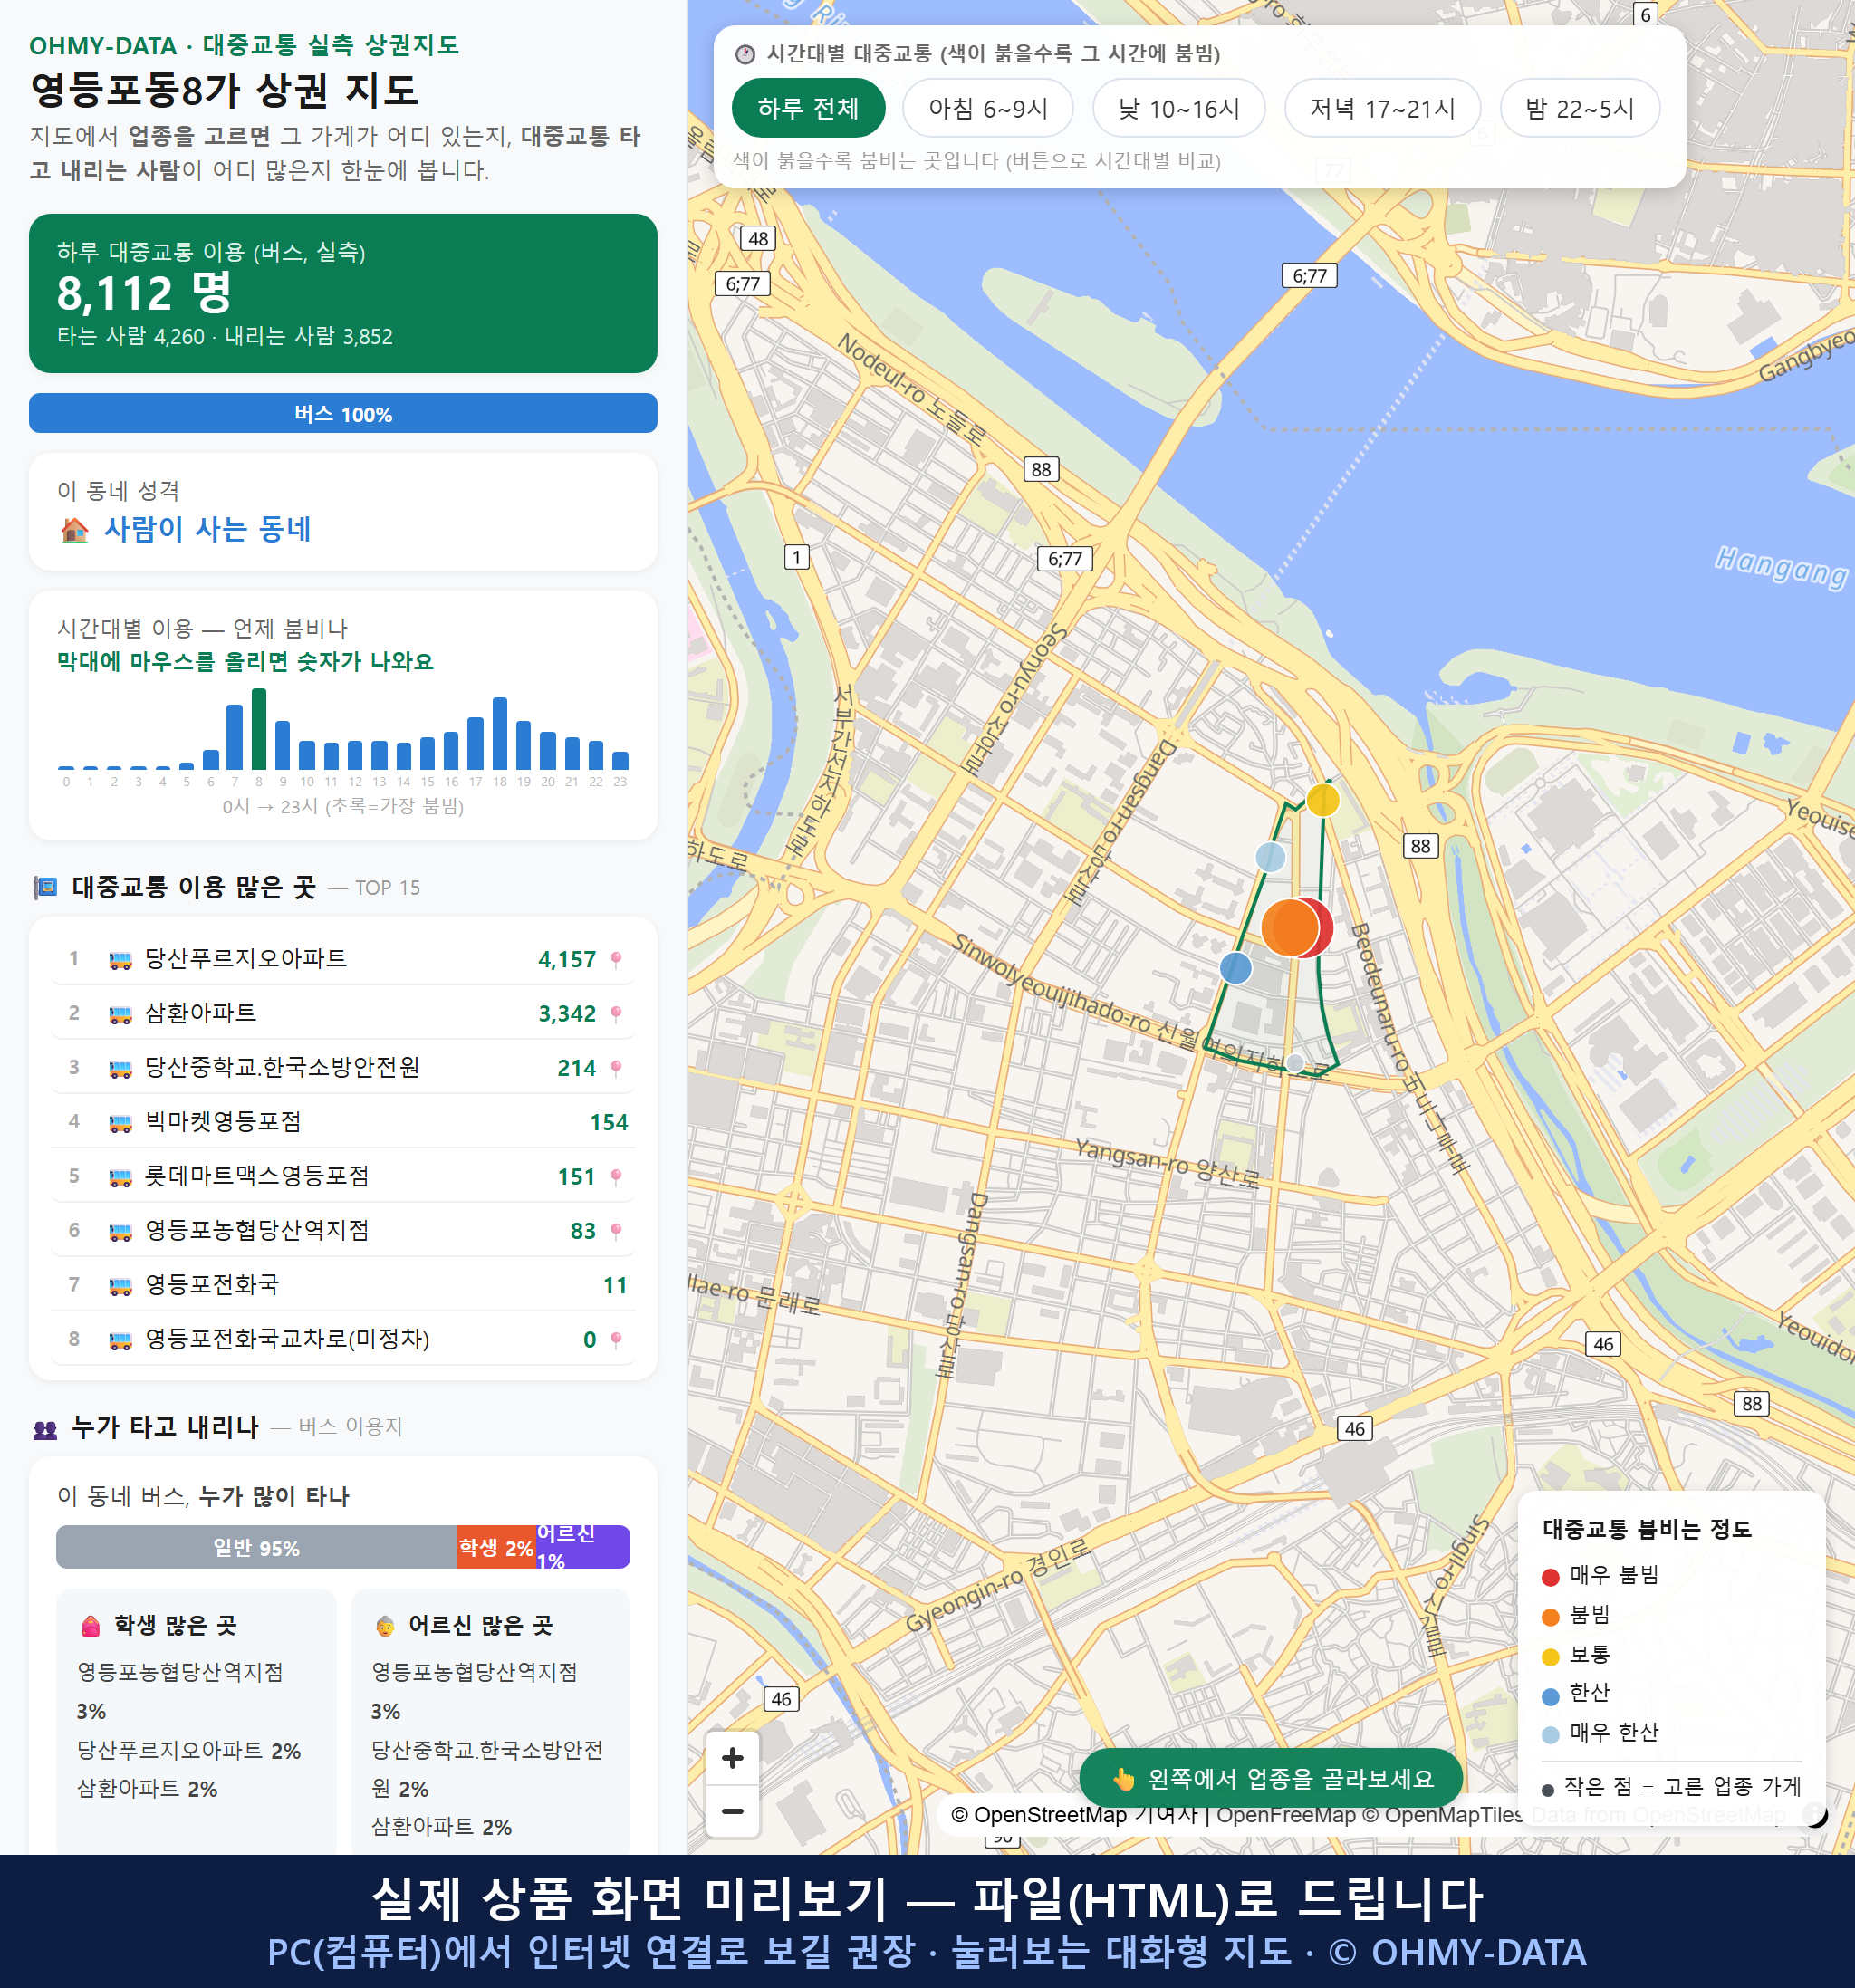
Task: Zoom in on the map with plus
Action: (732, 1758)
